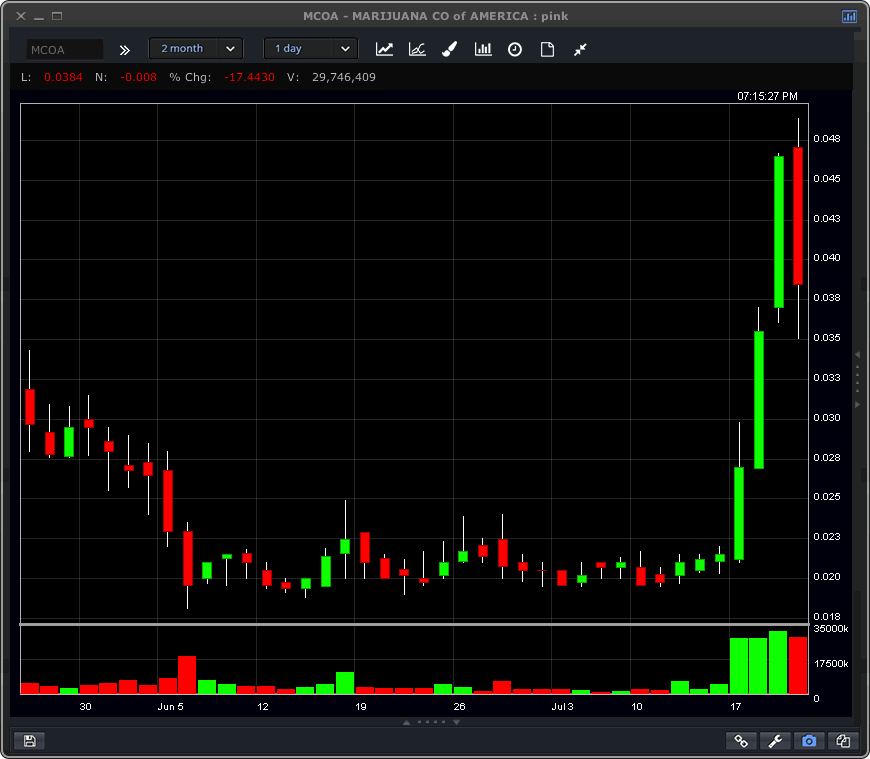Save chart using the floppy disk icon

click(29, 741)
